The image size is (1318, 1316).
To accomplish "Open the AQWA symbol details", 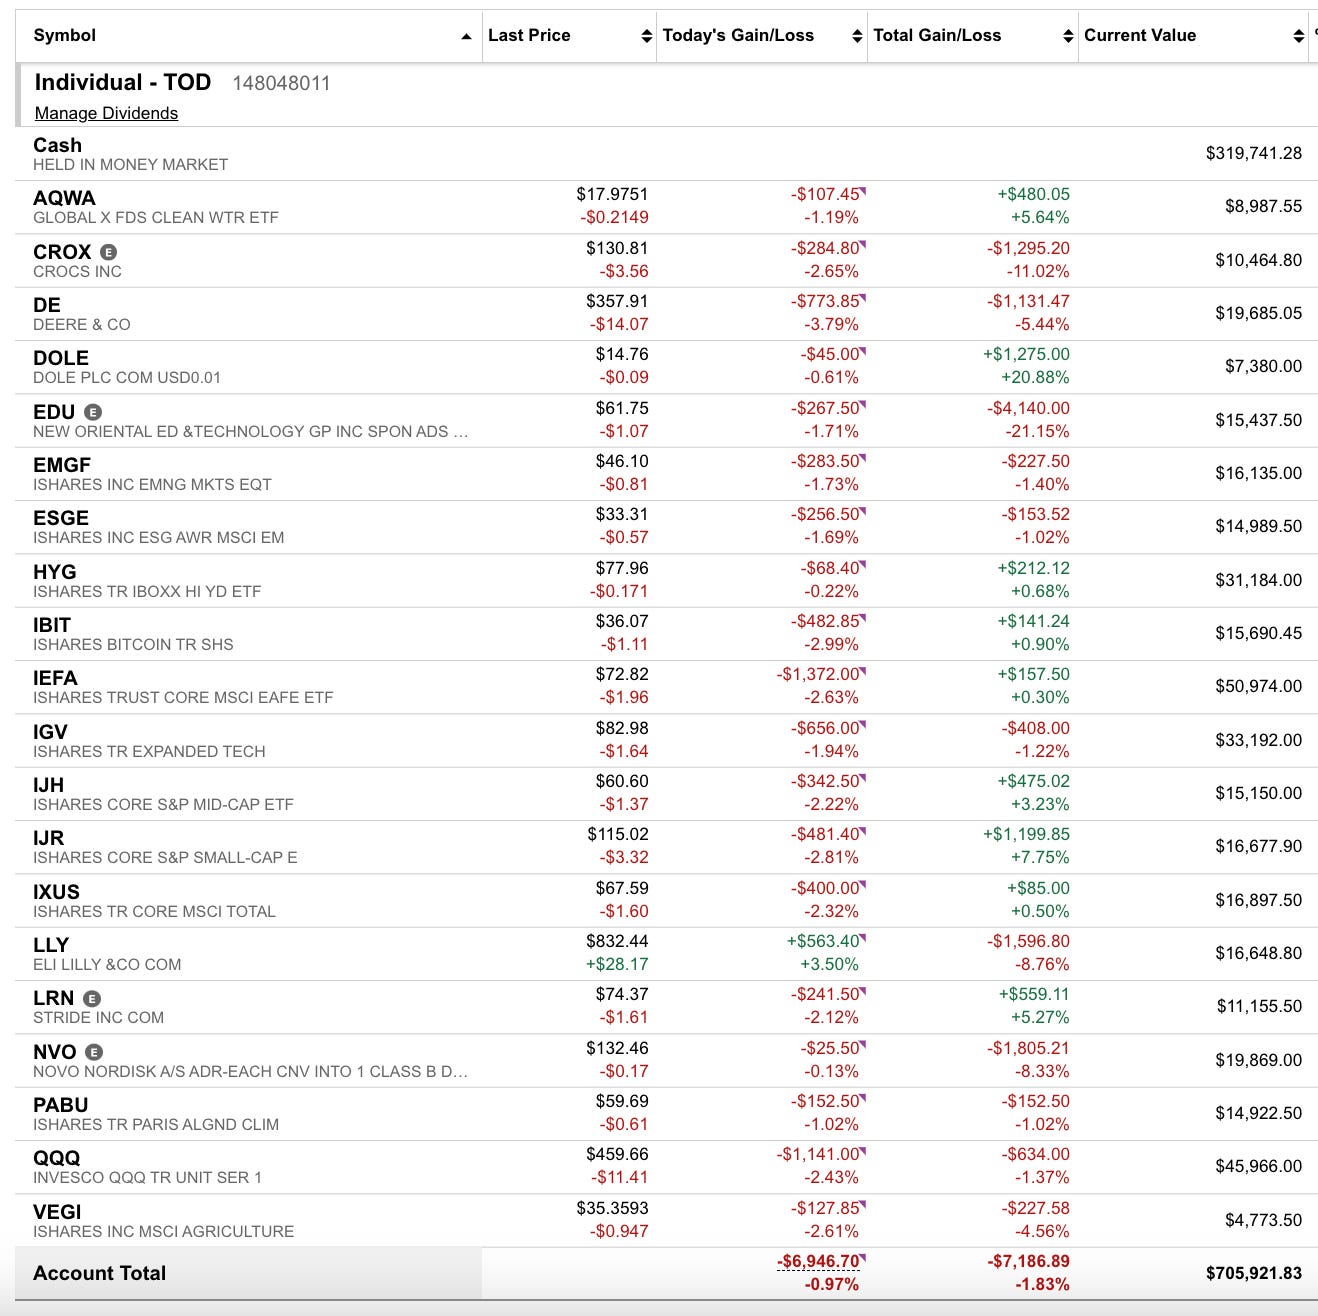I will click(64, 198).
